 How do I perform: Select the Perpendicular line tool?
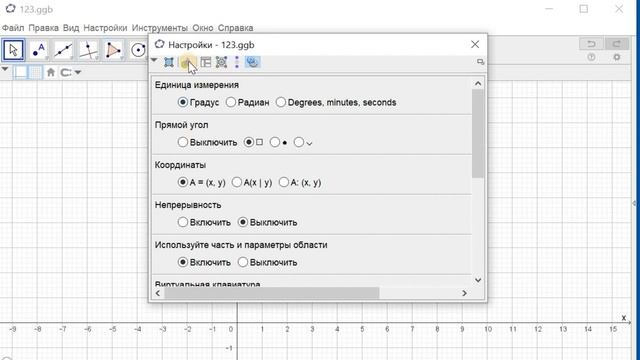[x=89, y=50]
